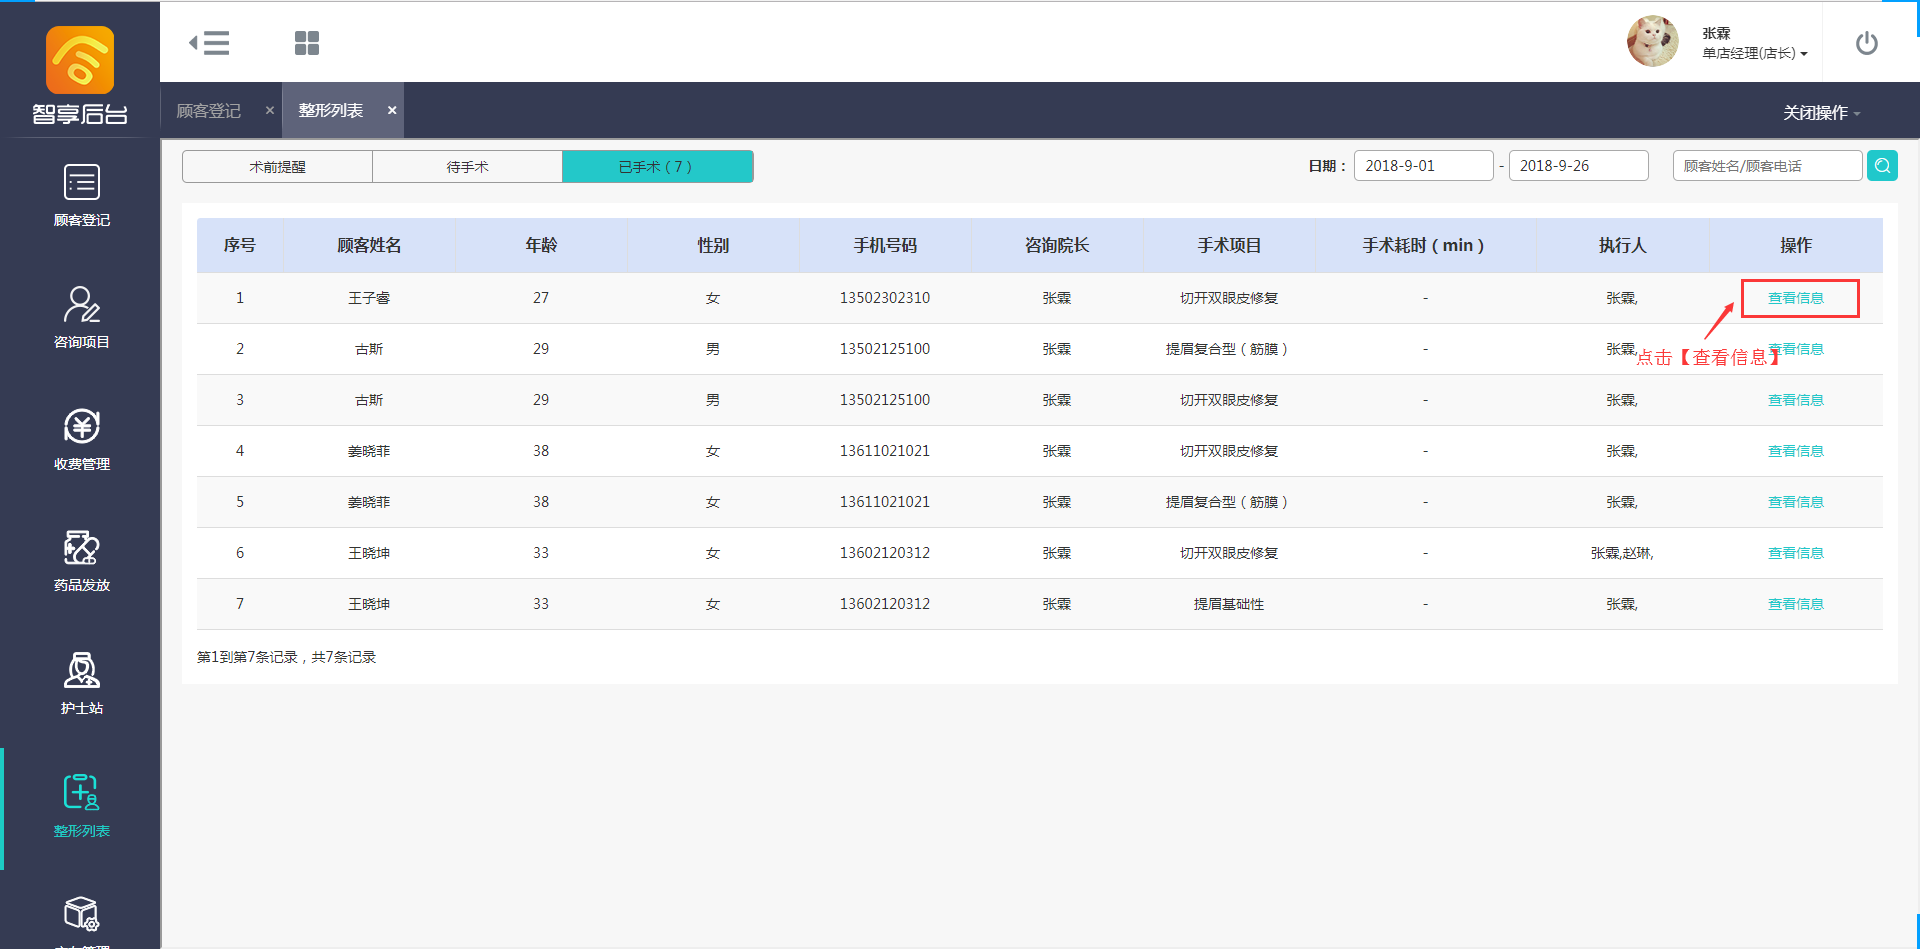Click the 顾客姓名 column header
Screen dimensions: 1920x949
point(369,245)
